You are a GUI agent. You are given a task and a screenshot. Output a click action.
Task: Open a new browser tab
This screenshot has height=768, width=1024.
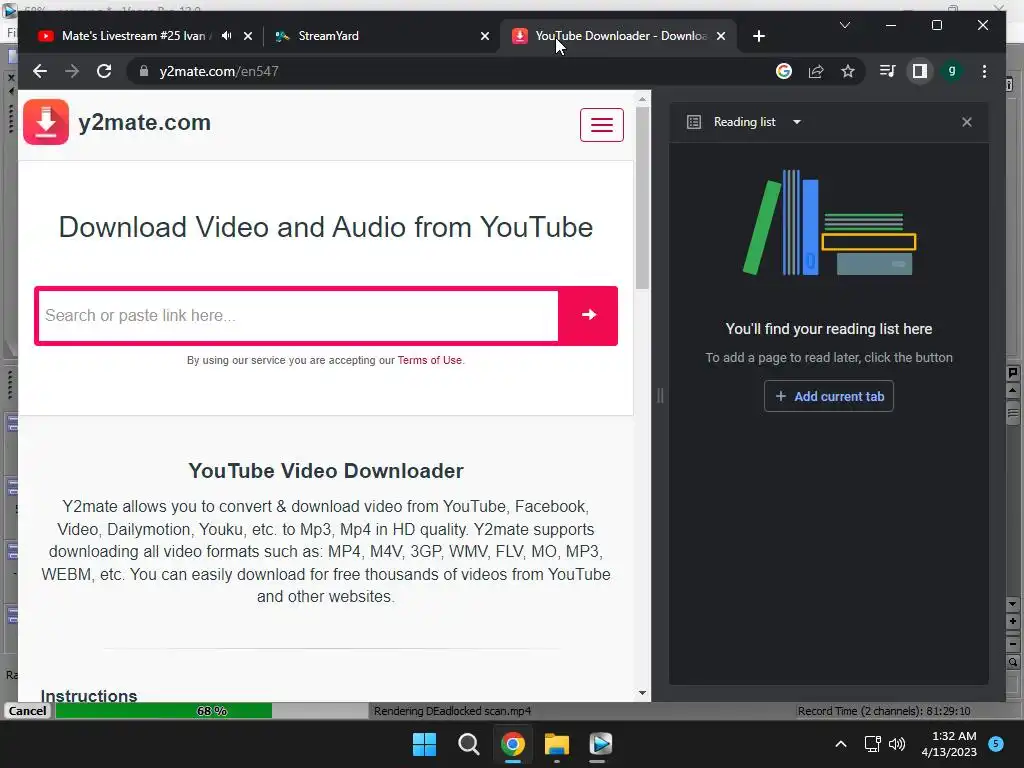tap(758, 36)
